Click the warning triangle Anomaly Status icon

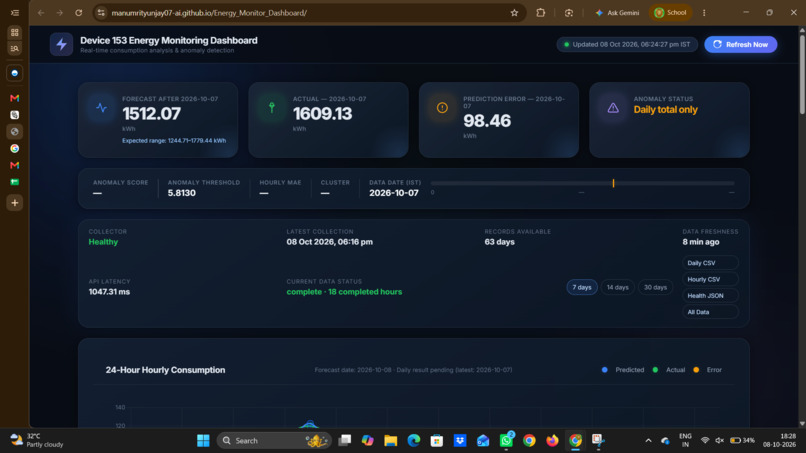[x=613, y=108]
